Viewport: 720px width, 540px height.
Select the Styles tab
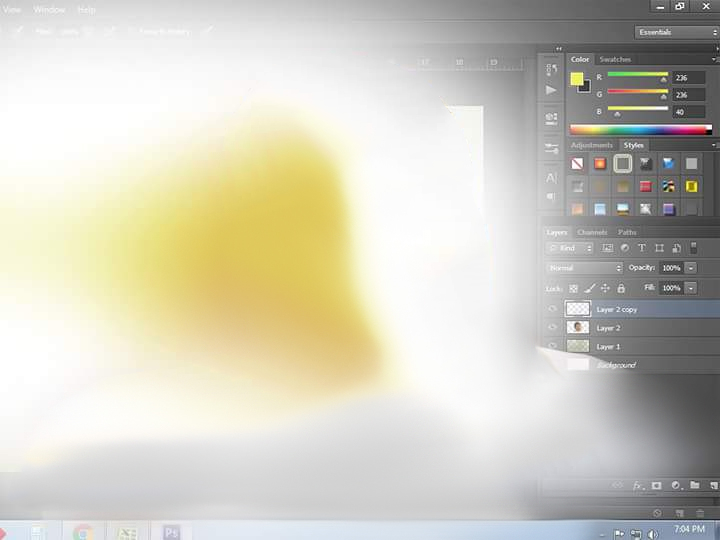tap(634, 145)
